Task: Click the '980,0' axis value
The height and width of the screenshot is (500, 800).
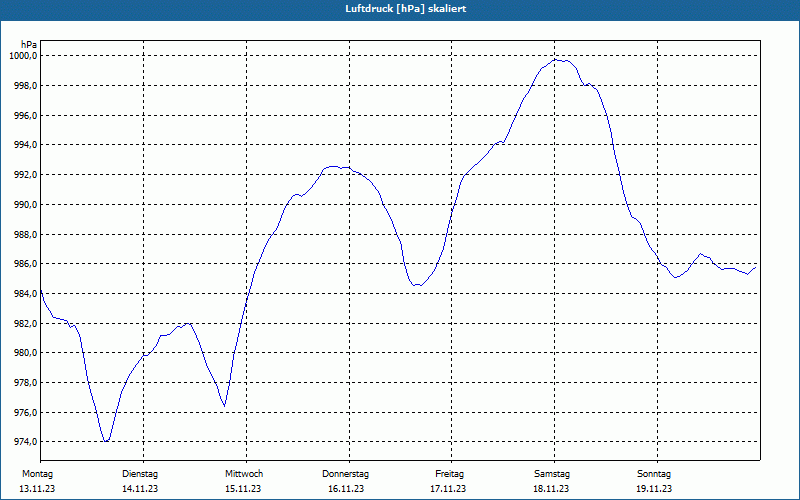Action: (26, 353)
